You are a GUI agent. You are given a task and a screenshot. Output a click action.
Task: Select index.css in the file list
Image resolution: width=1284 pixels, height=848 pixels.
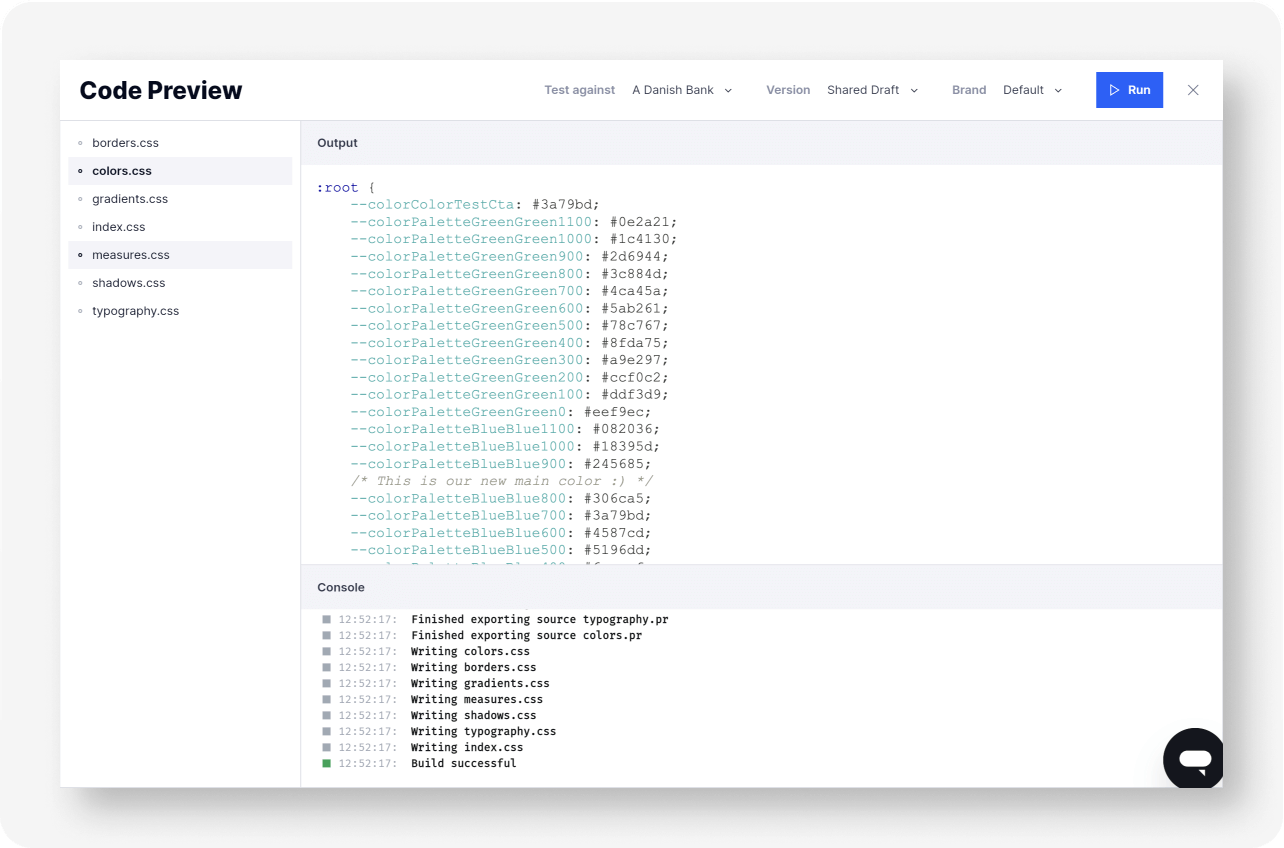tap(180, 227)
